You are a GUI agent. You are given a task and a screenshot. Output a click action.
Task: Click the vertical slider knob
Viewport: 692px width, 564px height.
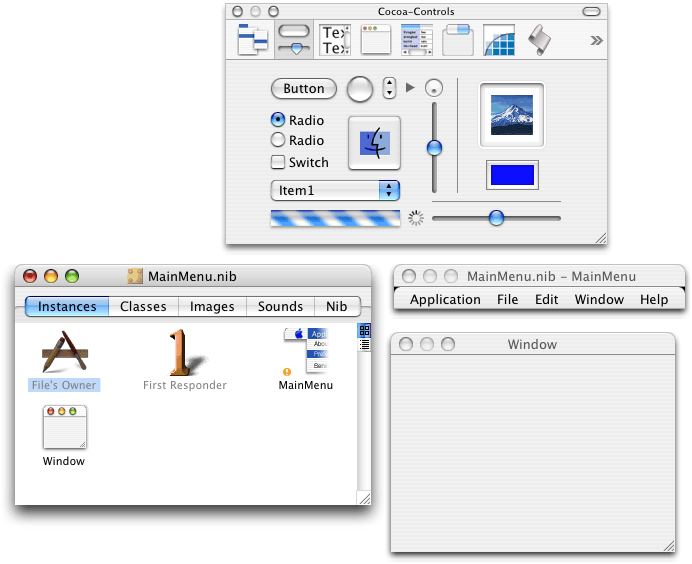point(434,147)
